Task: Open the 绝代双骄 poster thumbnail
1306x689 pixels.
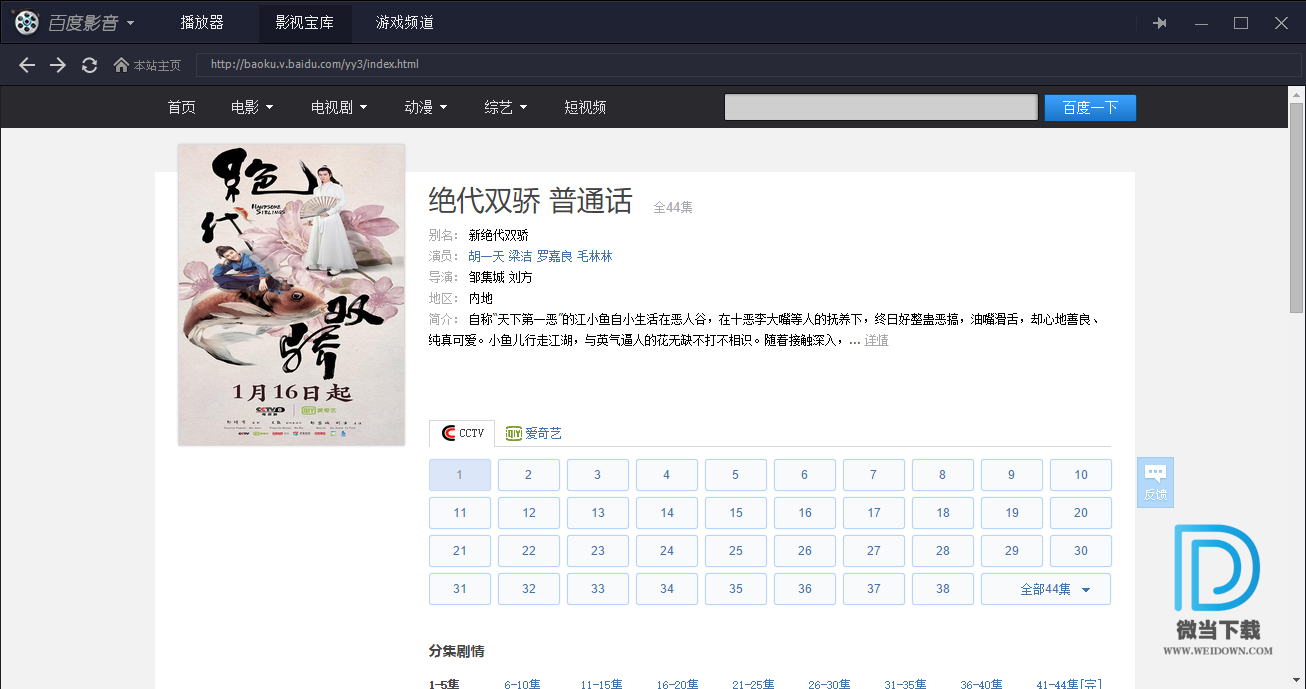Action: 291,295
